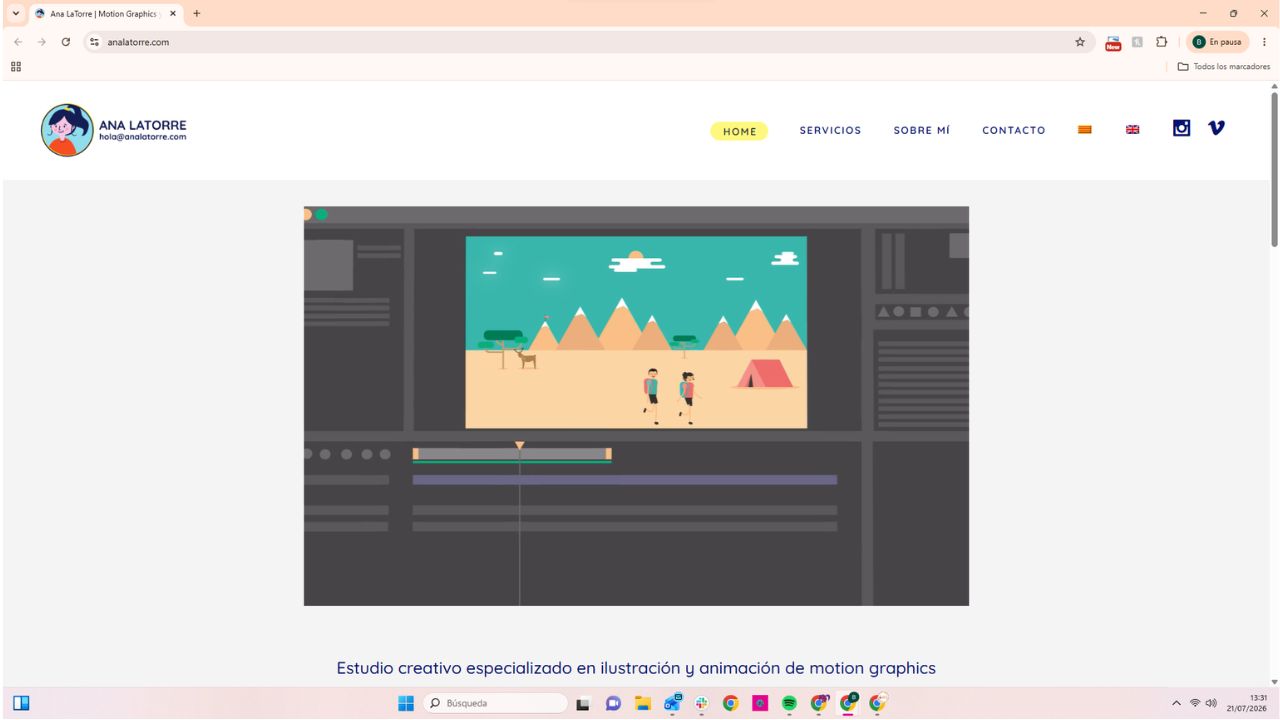Screen dimensions: 1280x720
Task: Open the Extensions puzzle icon
Action: click(1162, 42)
